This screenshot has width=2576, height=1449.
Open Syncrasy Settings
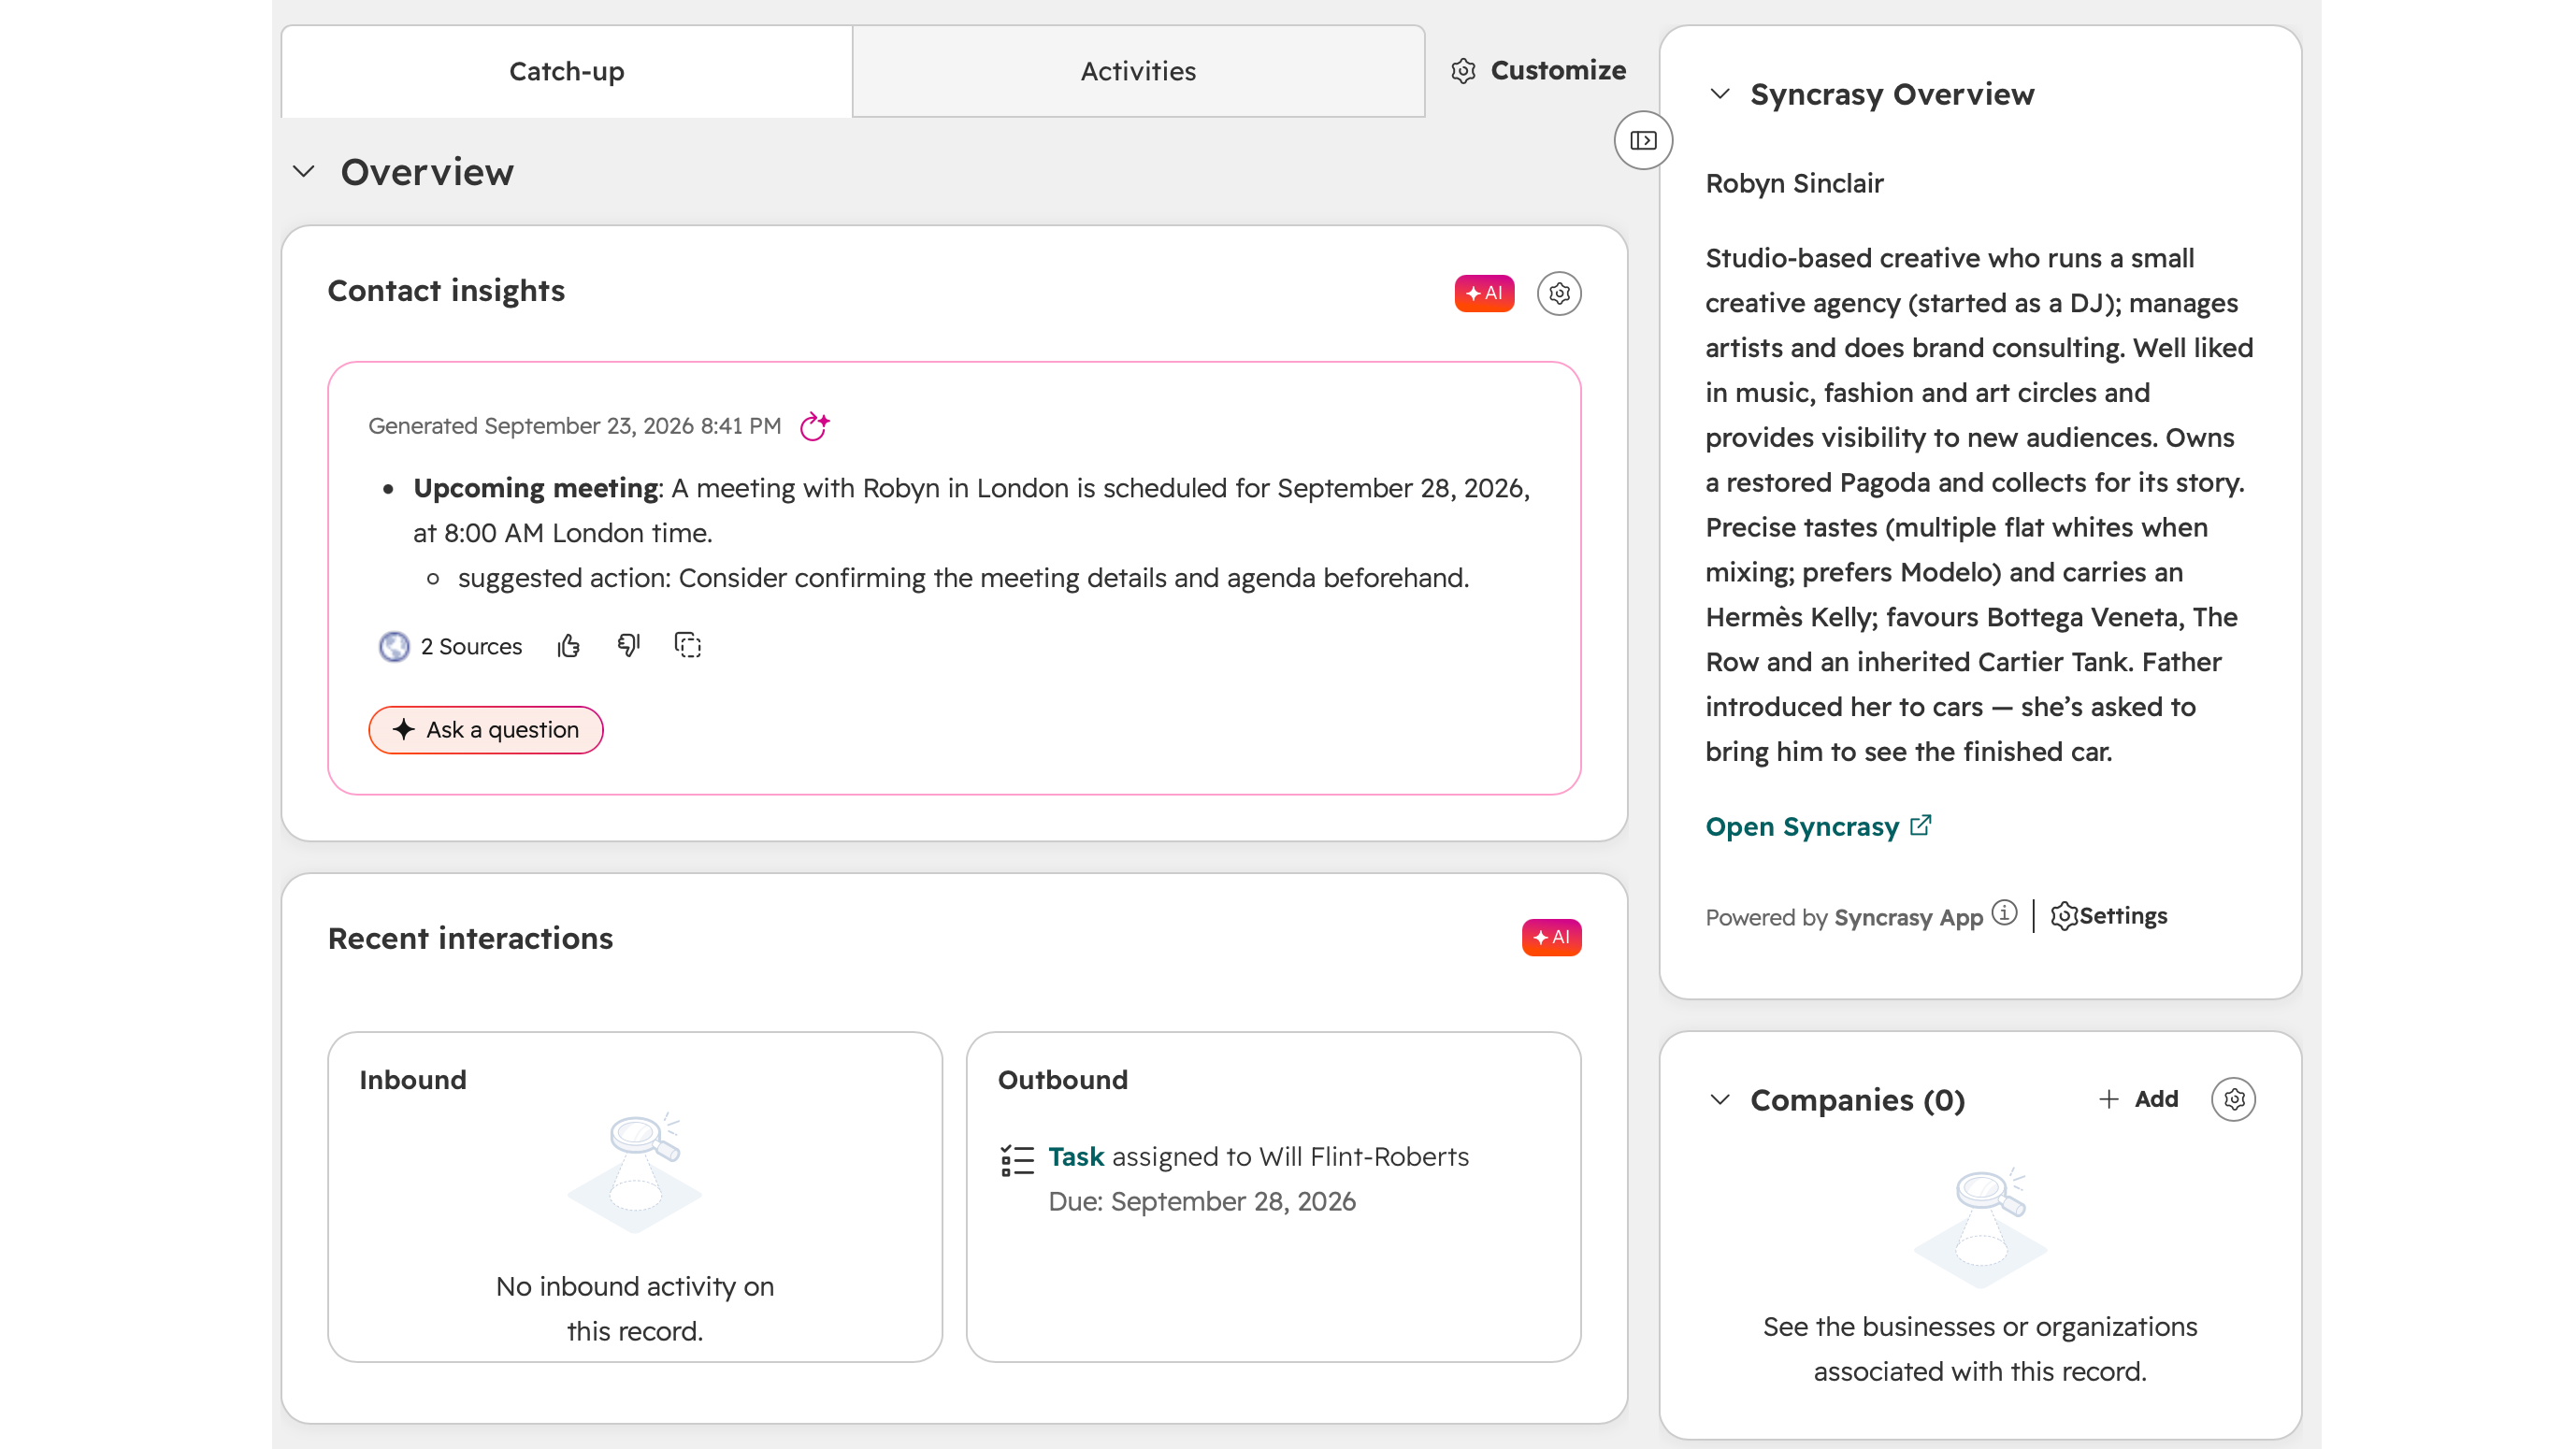tap(2109, 916)
